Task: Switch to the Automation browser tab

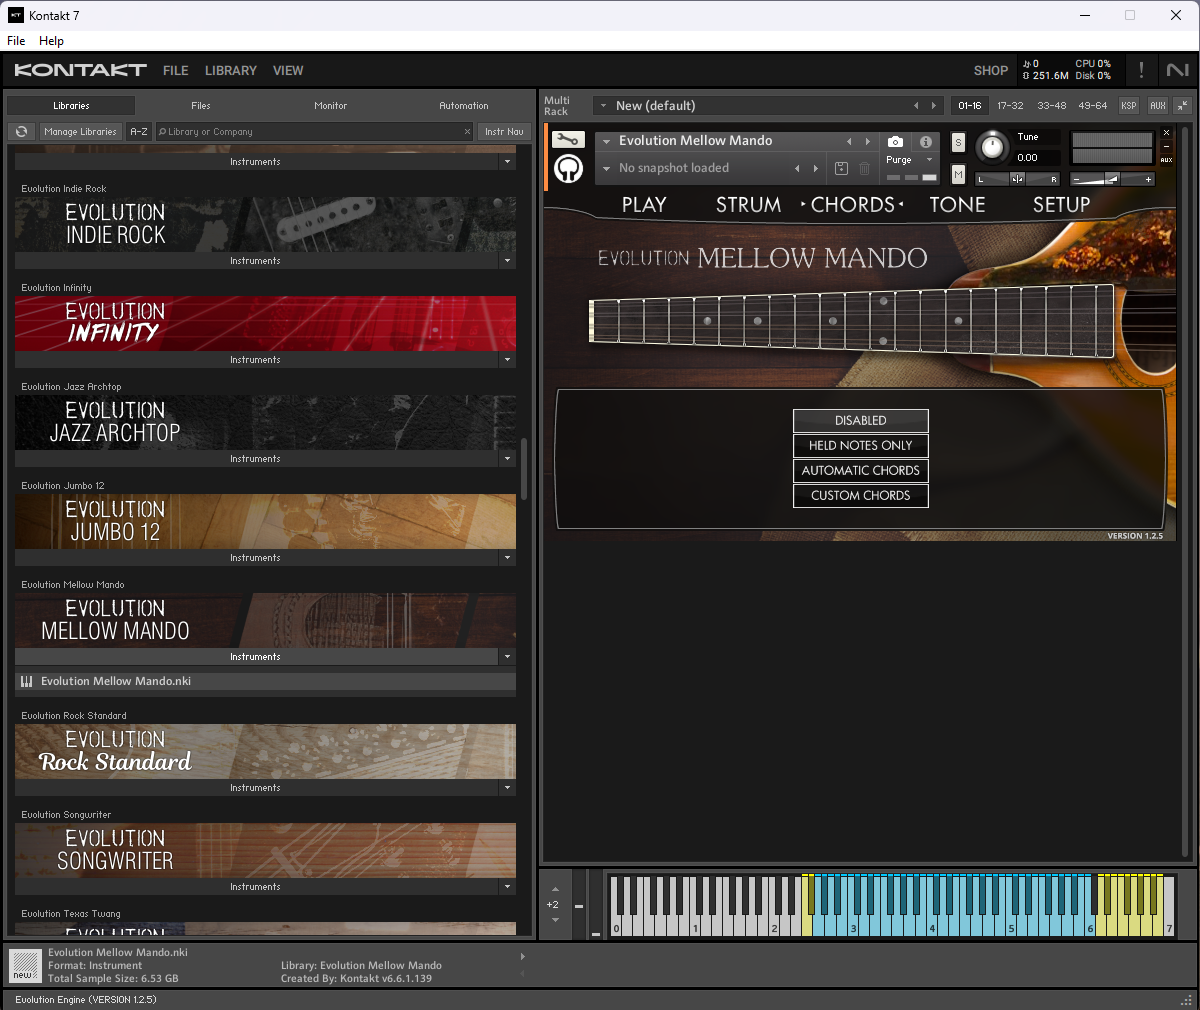Action: click(464, 105)
